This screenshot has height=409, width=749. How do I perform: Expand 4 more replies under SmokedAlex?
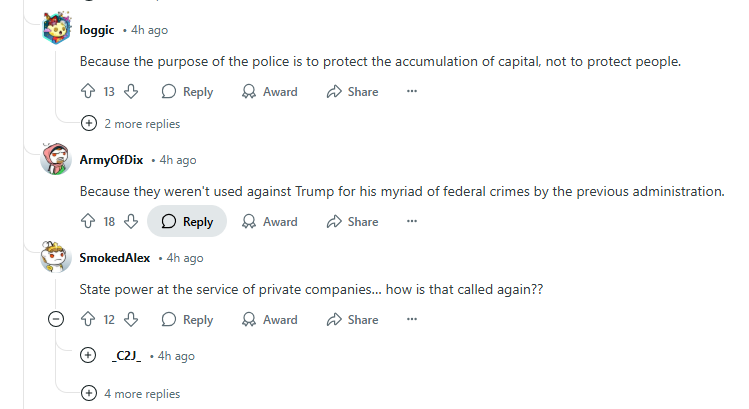[x=132, y=394]
